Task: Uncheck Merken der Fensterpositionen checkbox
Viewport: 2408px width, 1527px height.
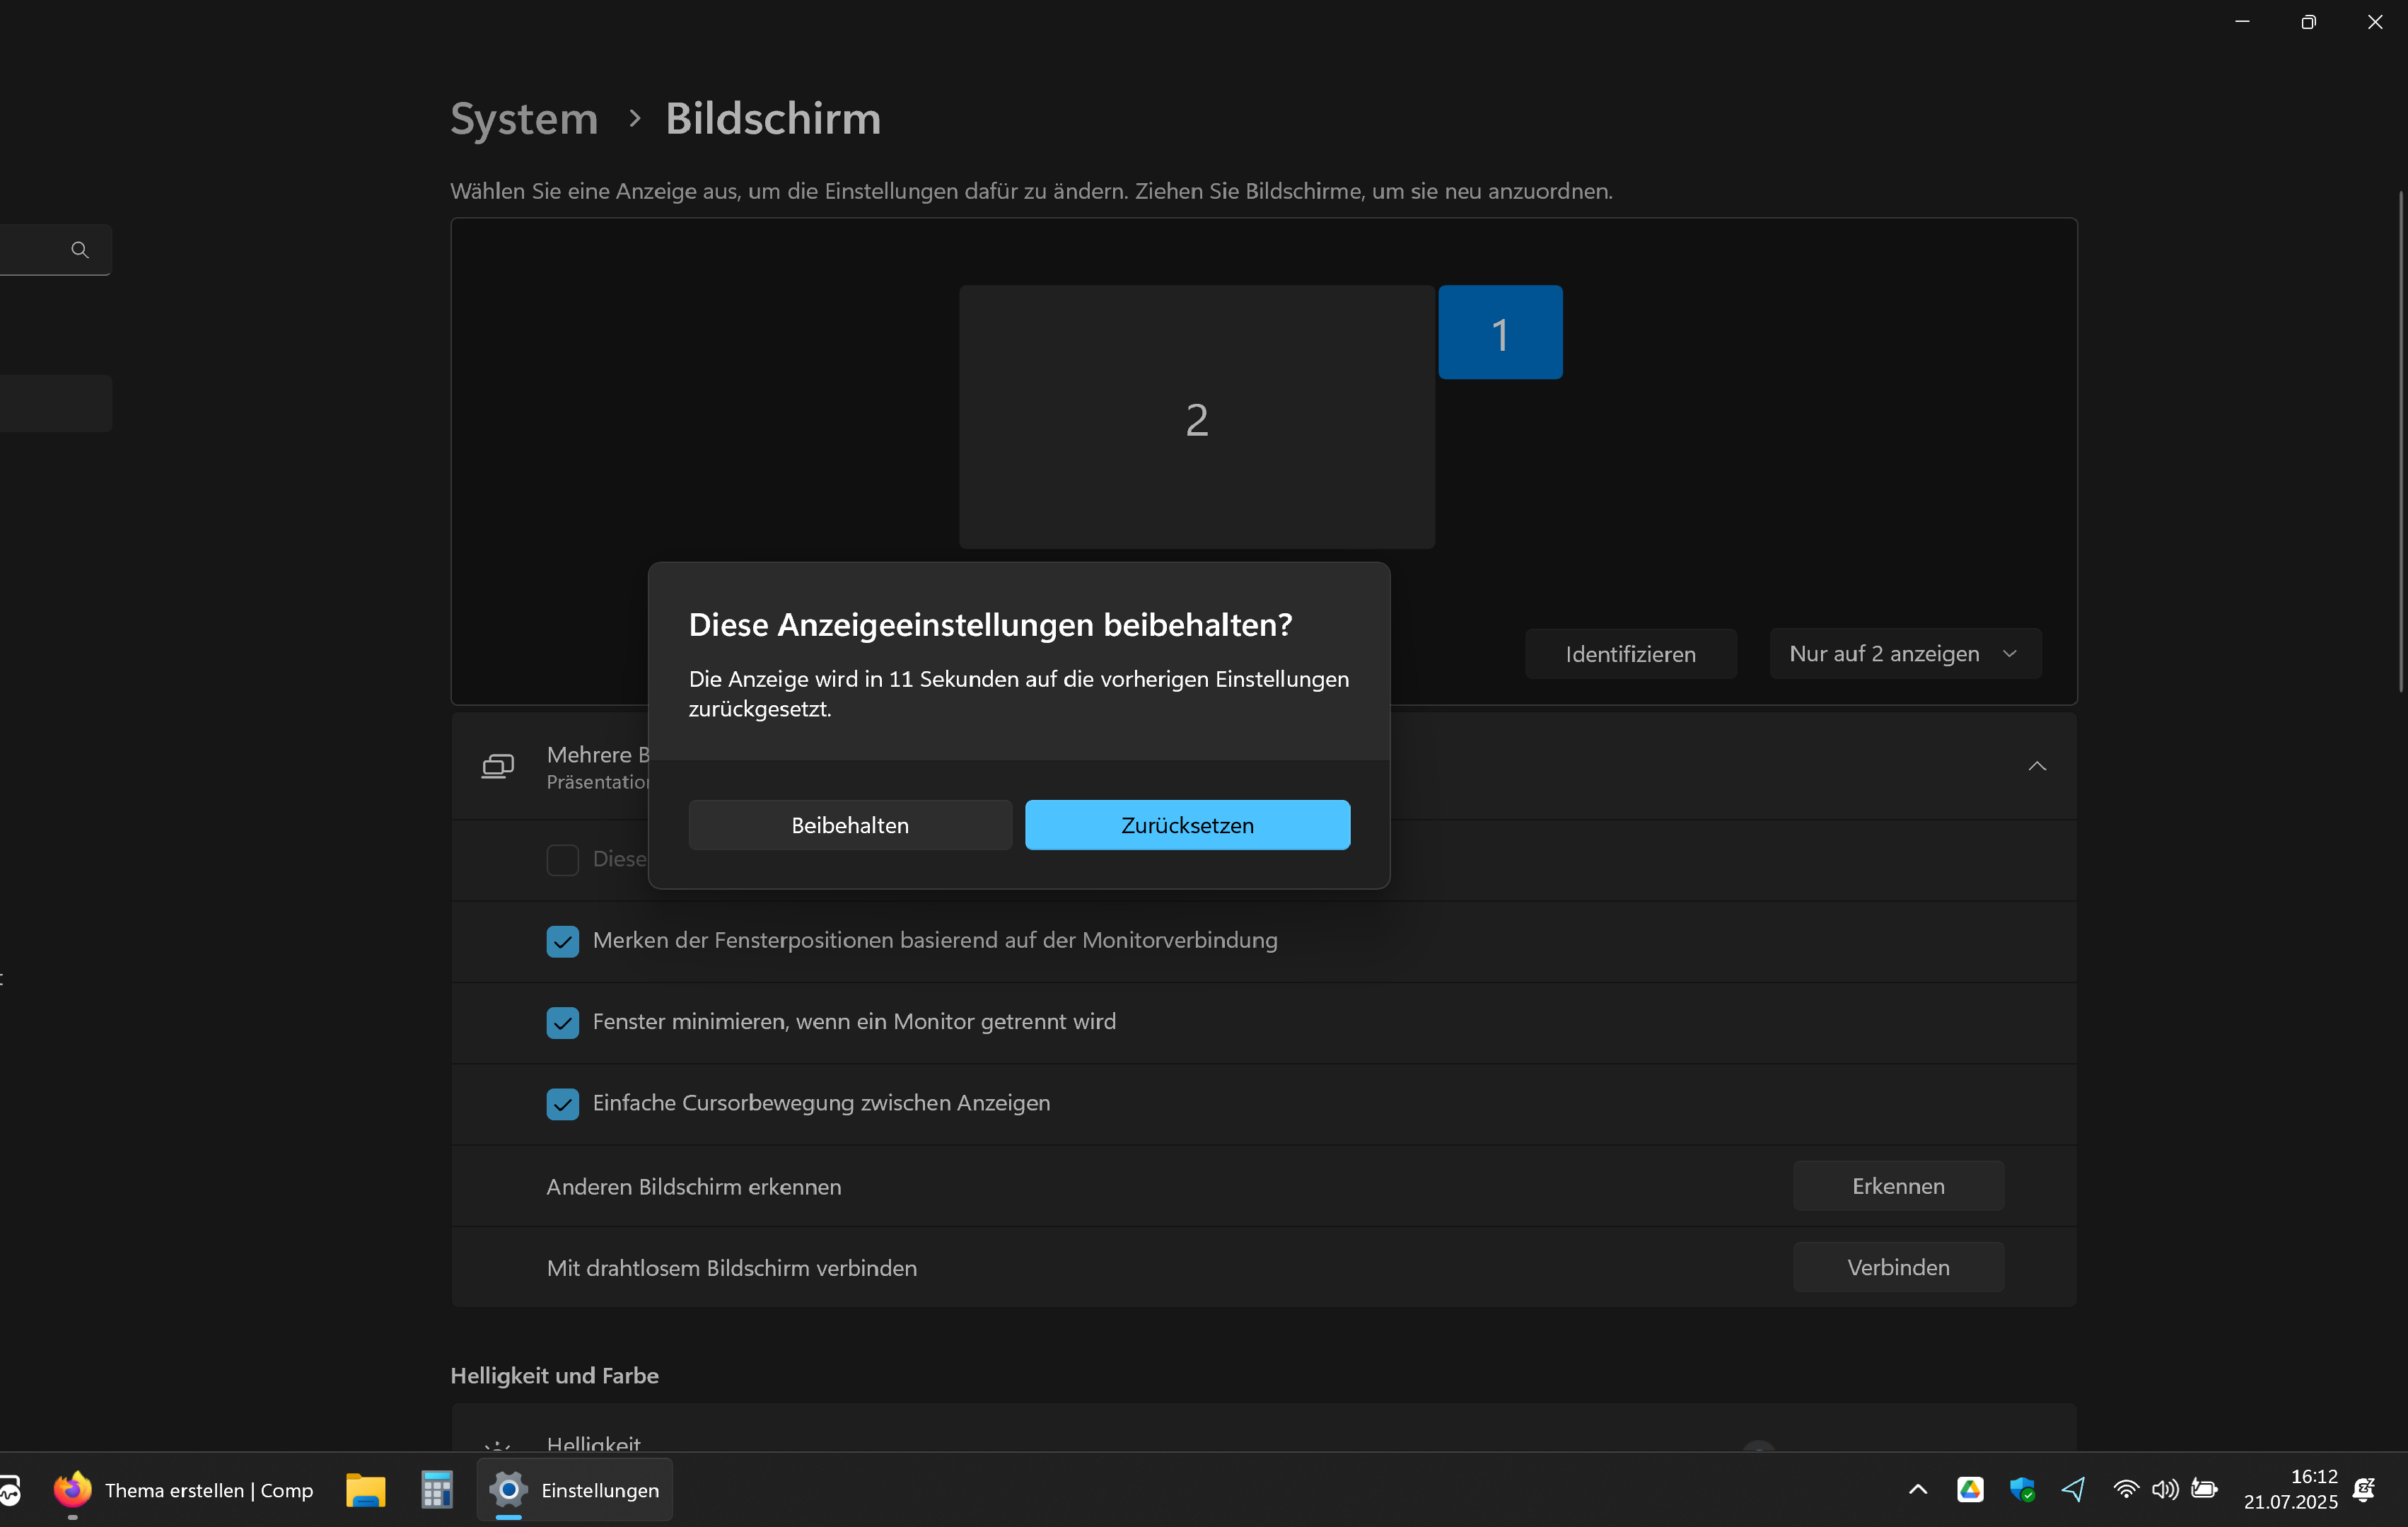Action: pyautogui.click(x=562, y=941)
